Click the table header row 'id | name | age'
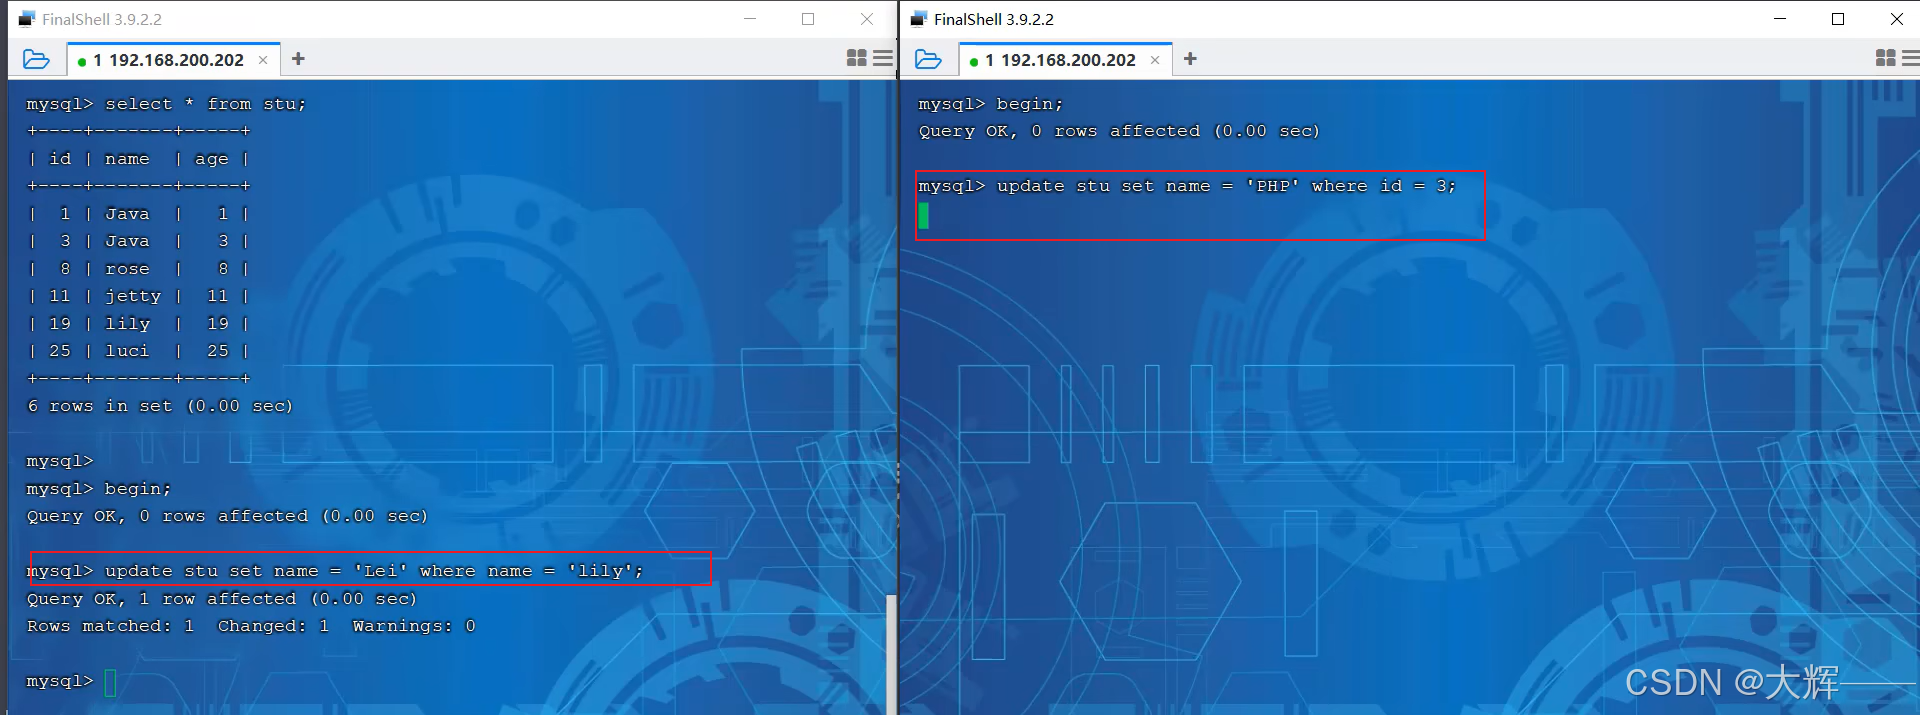 138,159
